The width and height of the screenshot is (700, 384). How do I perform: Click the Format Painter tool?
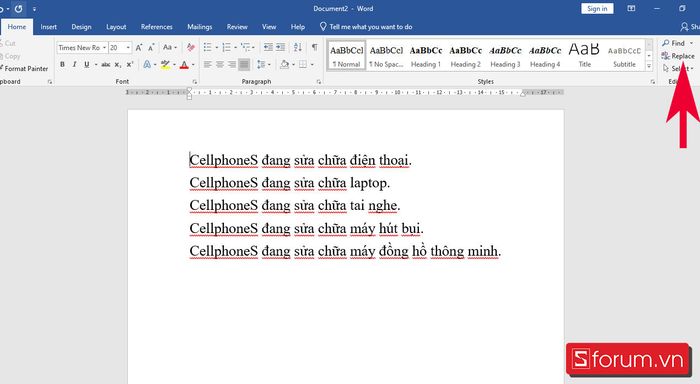click(x=24, y=69)
